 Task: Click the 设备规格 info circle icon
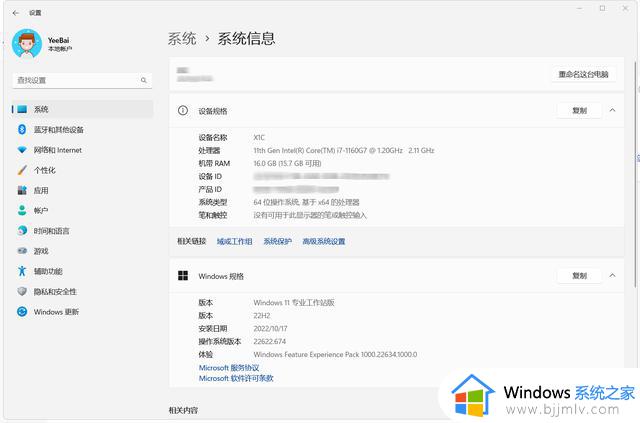tap(183, 110)
